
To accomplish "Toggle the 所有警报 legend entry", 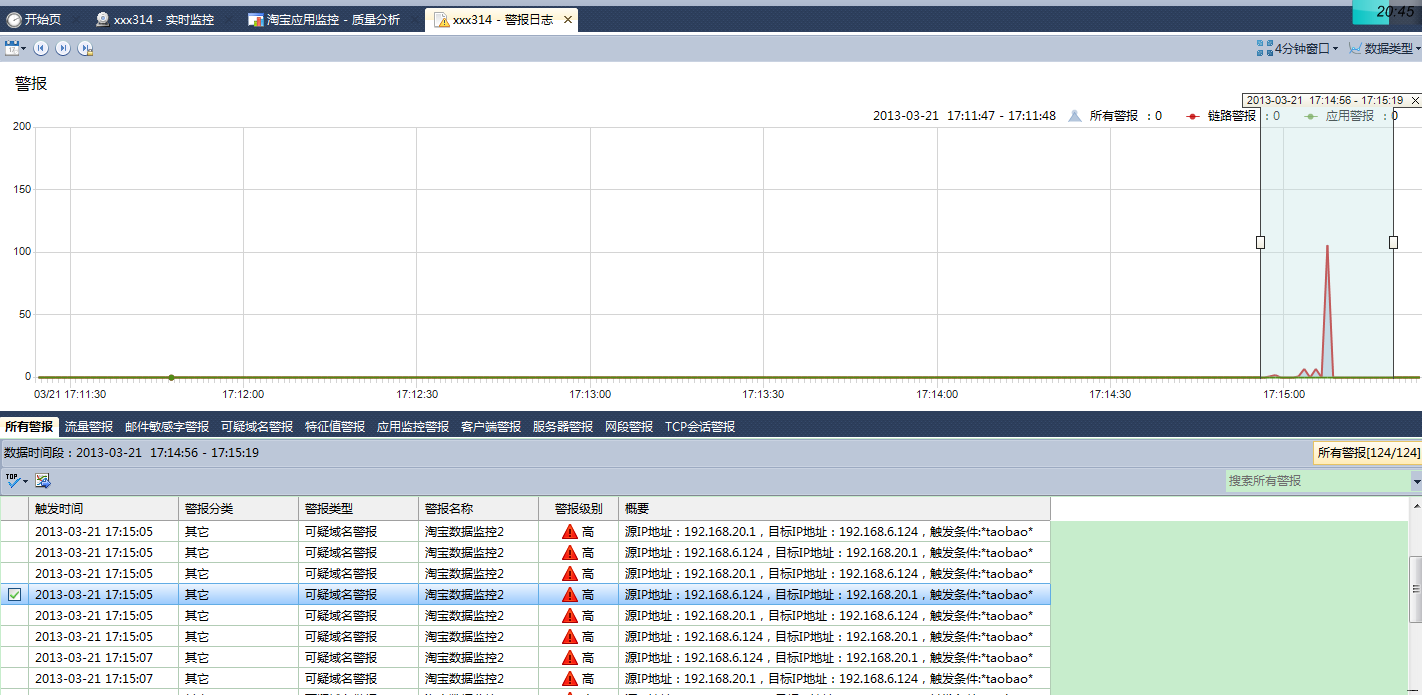I will (1115, 116).
